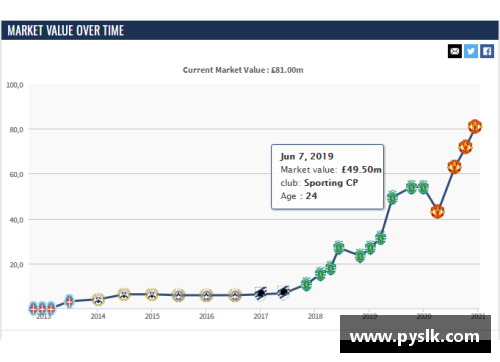Click the 'Jun 7, 2019' tooltip date
The width and height of the screenshot is (500, 362).
307,156
